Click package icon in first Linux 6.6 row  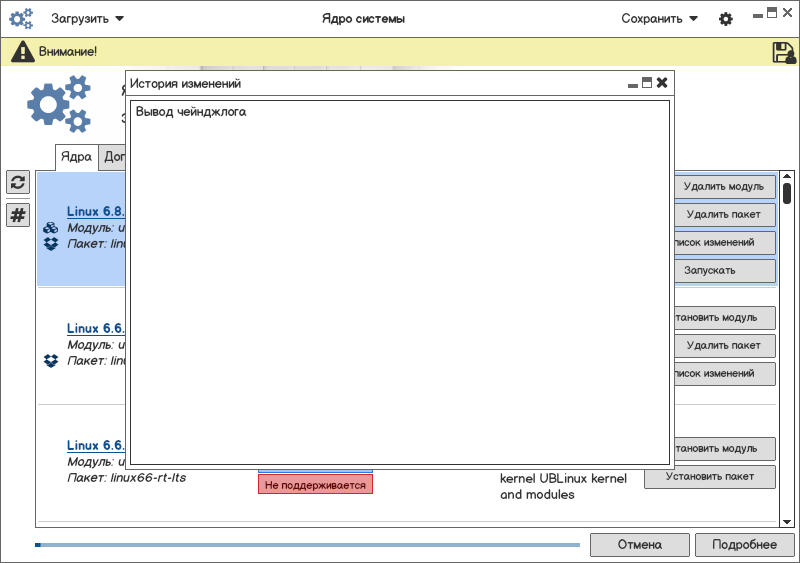click(x=51, y=361)
